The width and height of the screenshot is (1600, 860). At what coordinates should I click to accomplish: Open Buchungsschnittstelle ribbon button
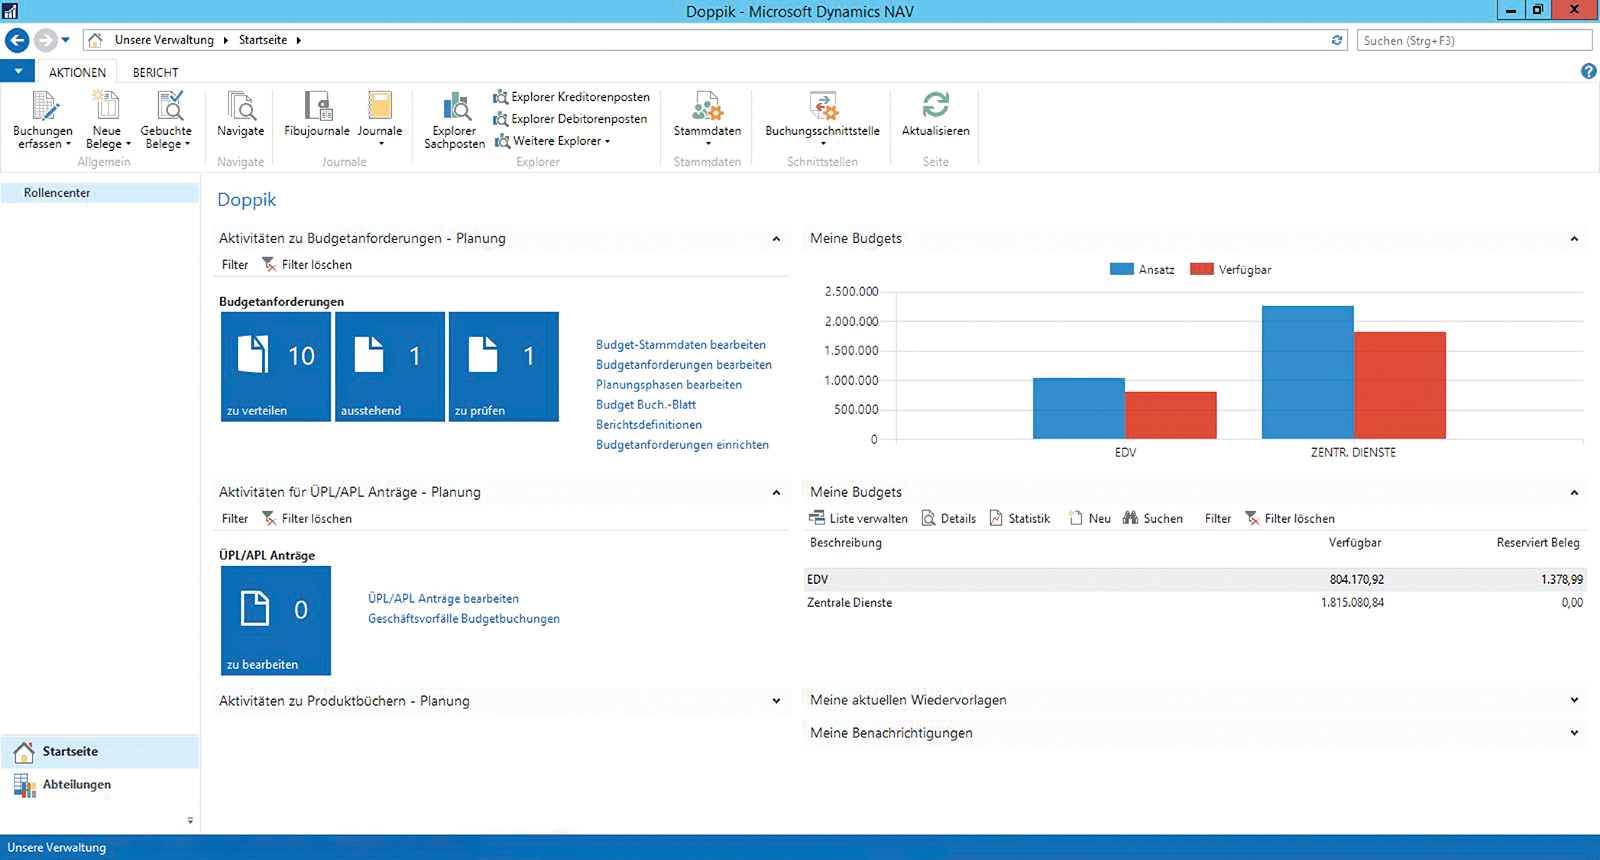coord(822,108)
